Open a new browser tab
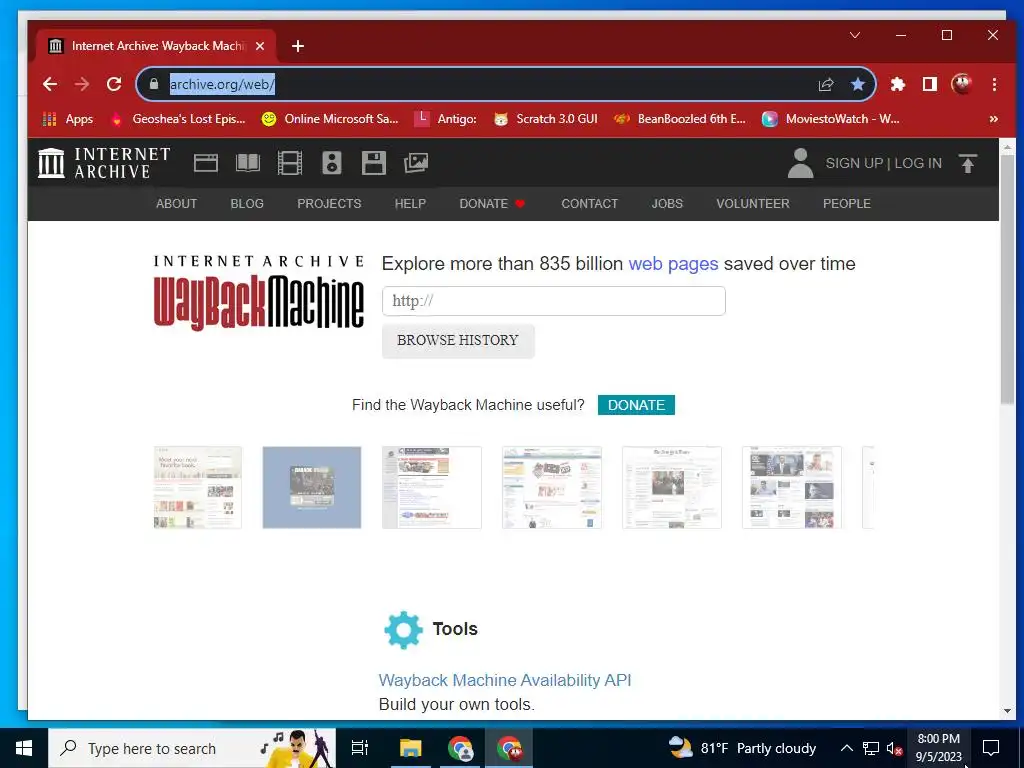The image size is (1024, 768). click(298, 46)
